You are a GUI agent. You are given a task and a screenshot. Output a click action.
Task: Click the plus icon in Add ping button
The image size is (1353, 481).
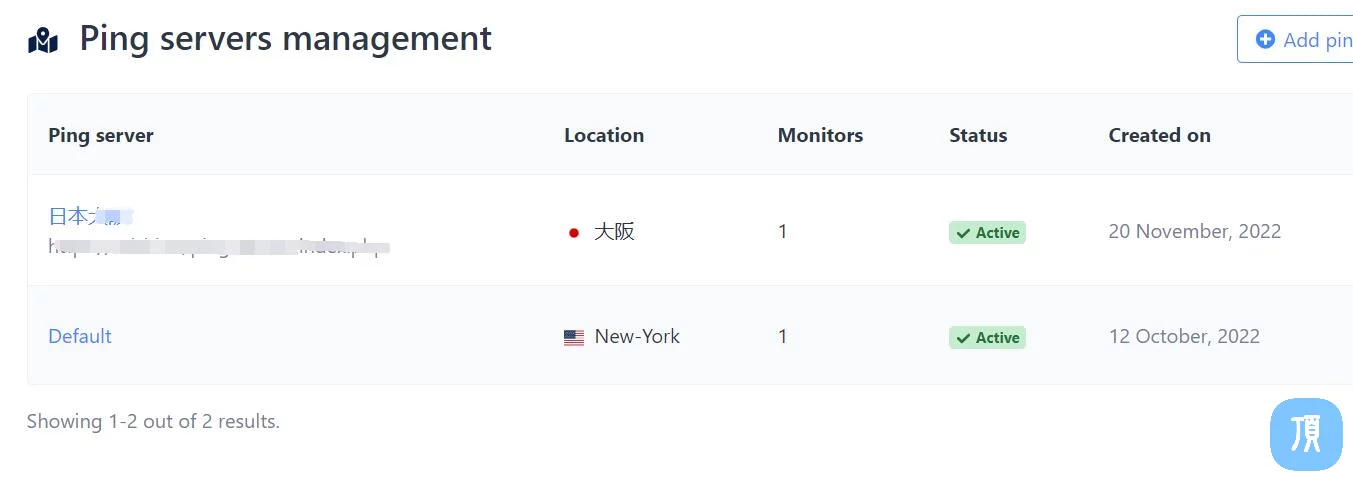pos(1265,39)
